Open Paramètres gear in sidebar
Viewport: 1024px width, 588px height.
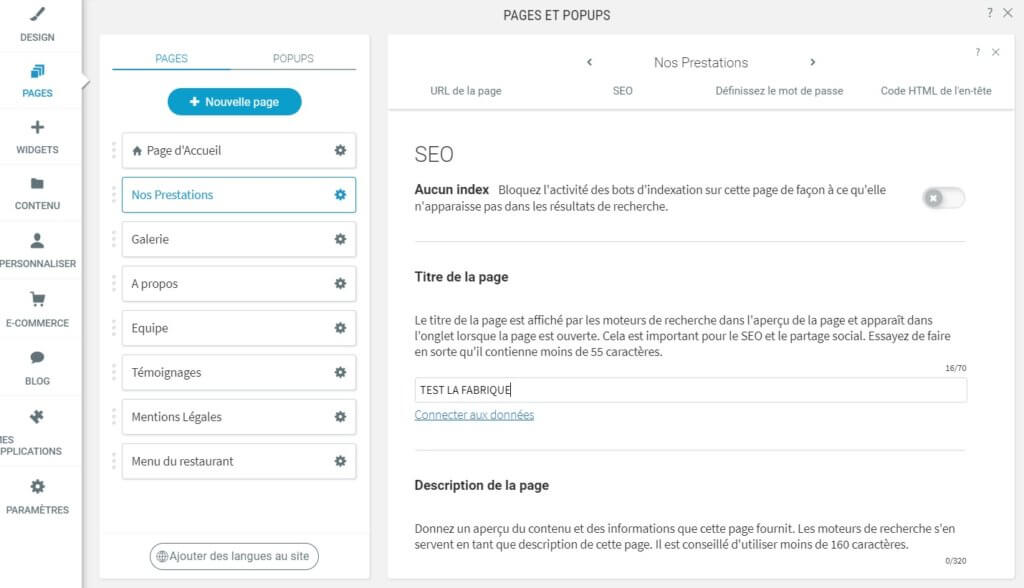(37, 496)
